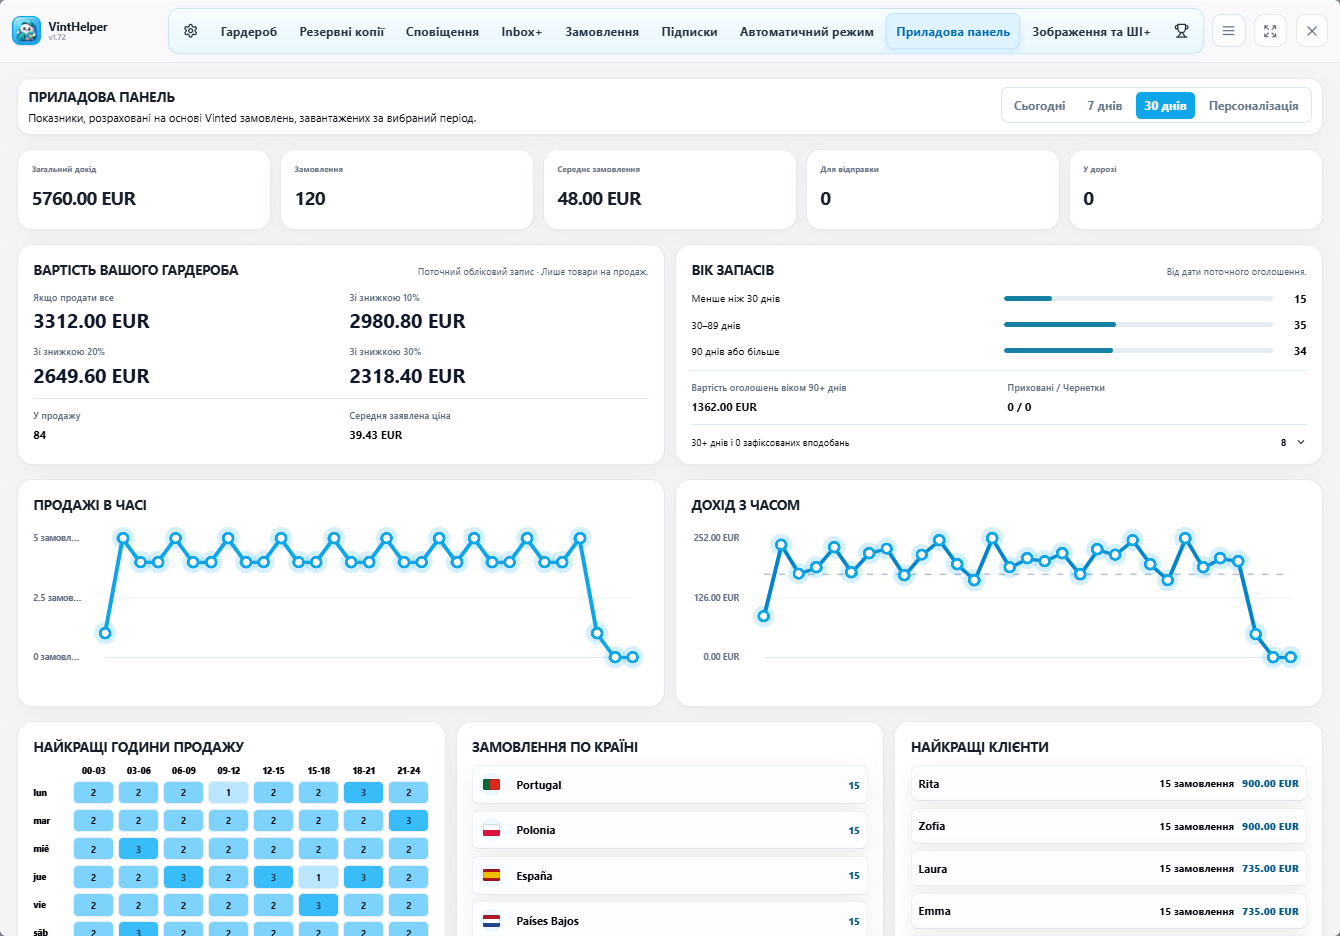Click the VintHelper logo icon
This screenshot has width=1340, height=936.
click(x=27, y=31)
